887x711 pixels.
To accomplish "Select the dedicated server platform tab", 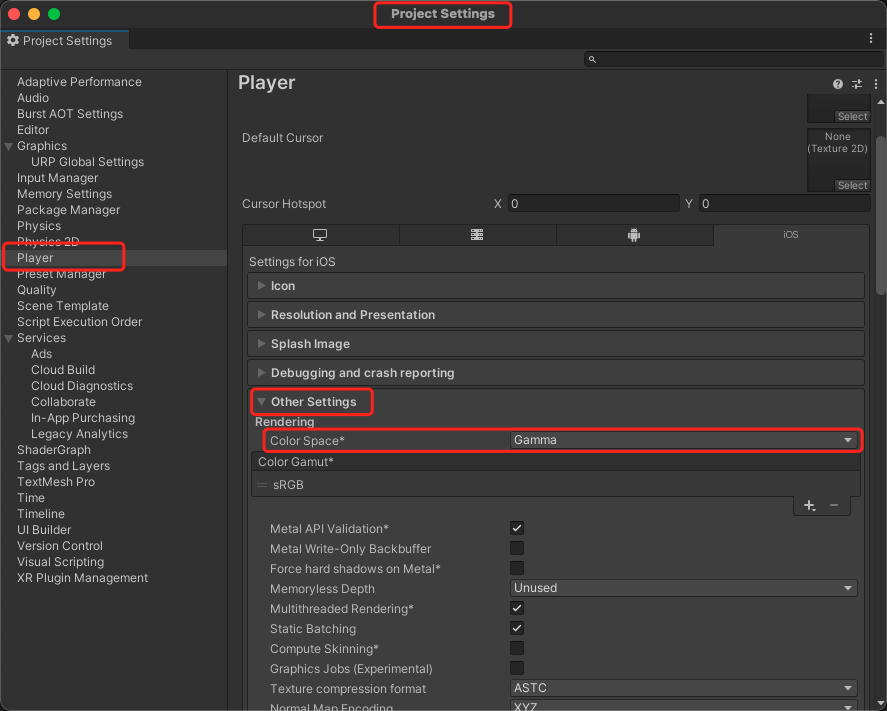I will [477, 235].
